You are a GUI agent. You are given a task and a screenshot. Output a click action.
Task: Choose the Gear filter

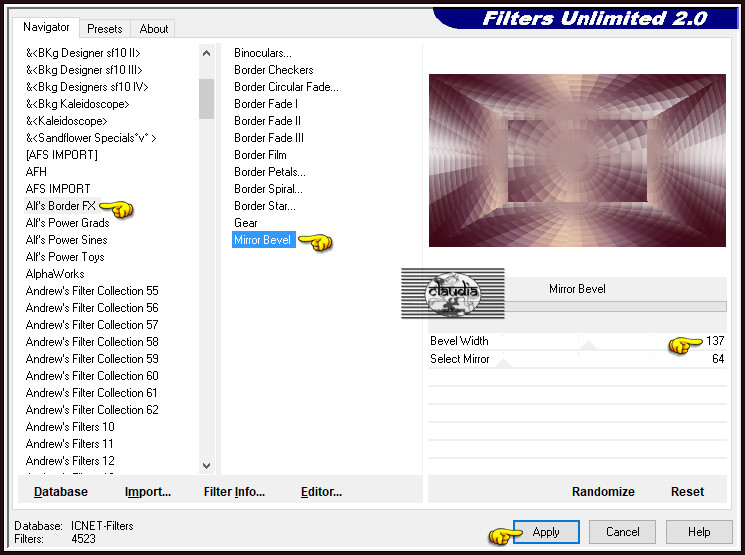[x=246, y=223]
